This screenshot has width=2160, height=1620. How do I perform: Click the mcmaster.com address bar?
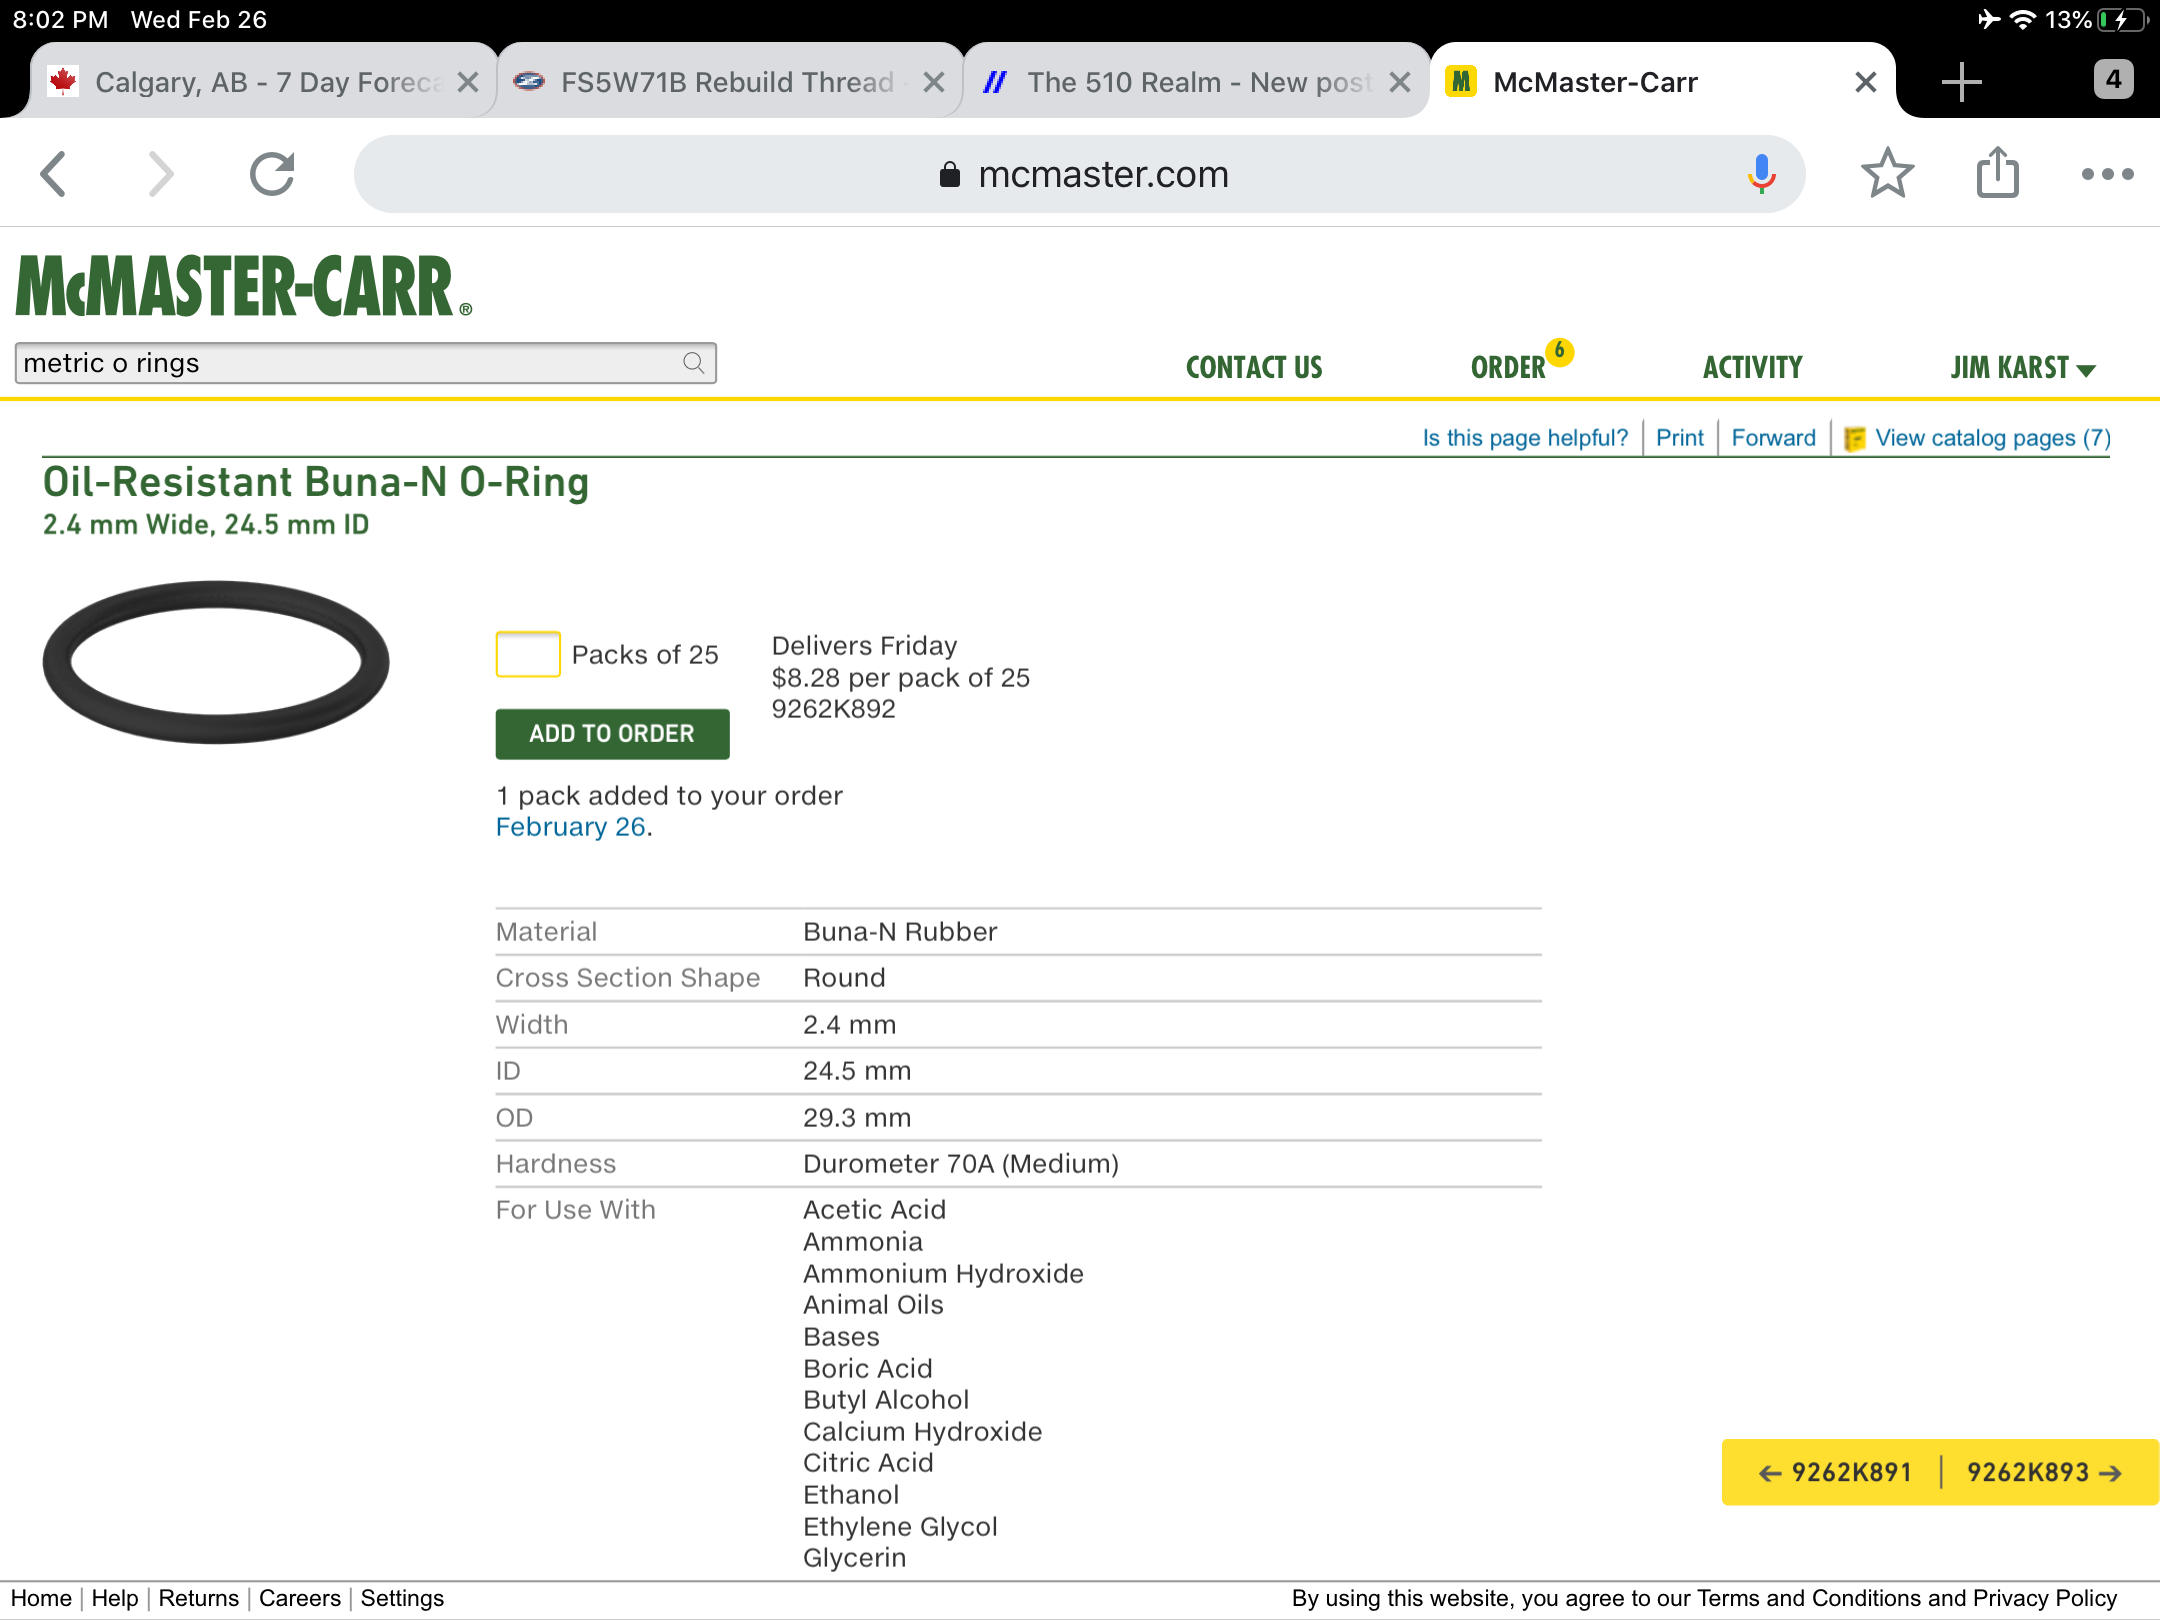(x=1080, y=174)
